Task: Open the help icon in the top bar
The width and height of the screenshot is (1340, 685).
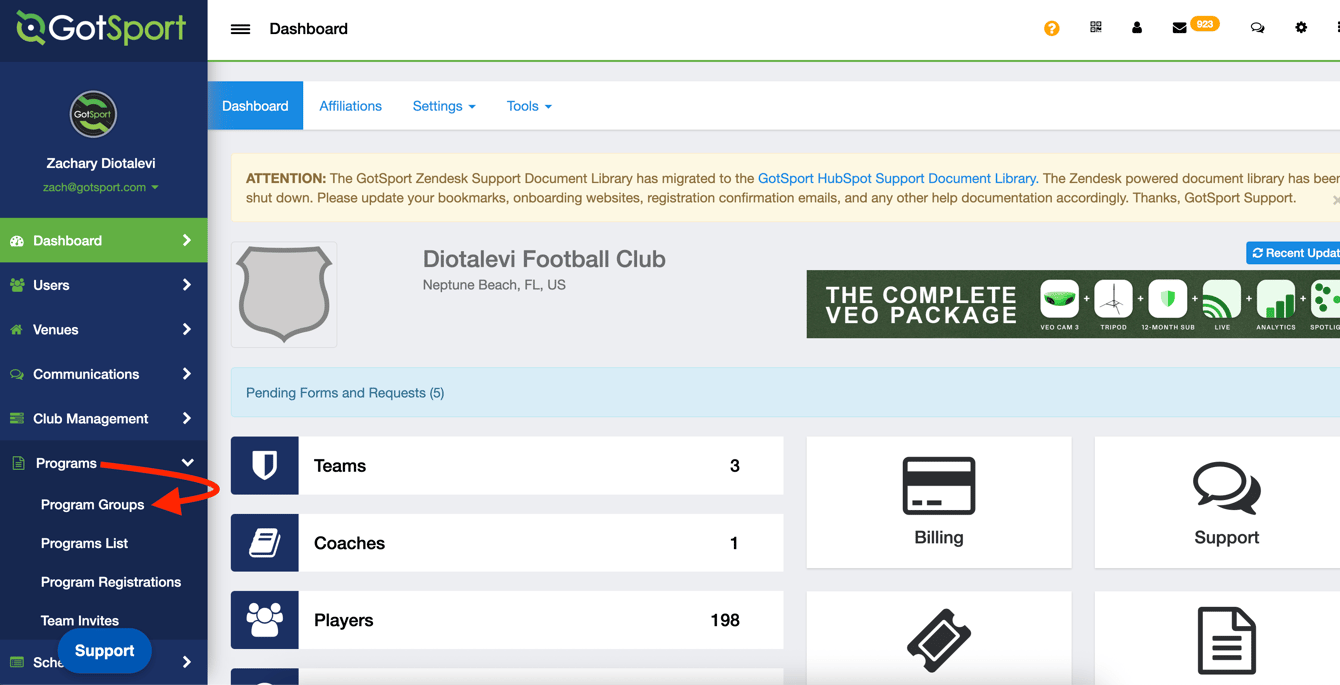Action: click(x=1051, y=28)
